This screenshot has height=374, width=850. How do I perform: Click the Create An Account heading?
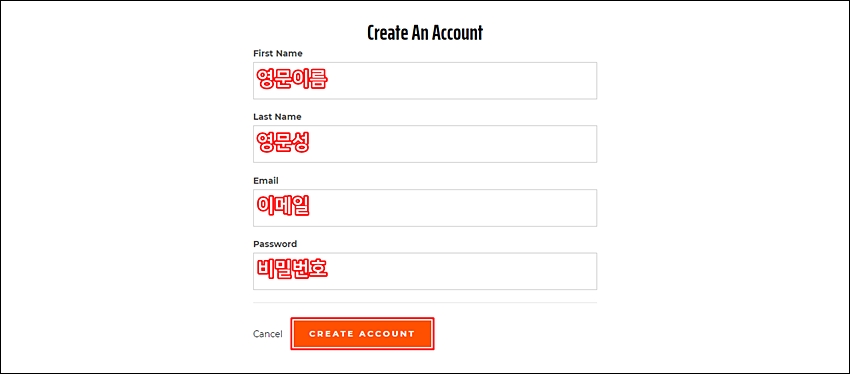(424, 33)
